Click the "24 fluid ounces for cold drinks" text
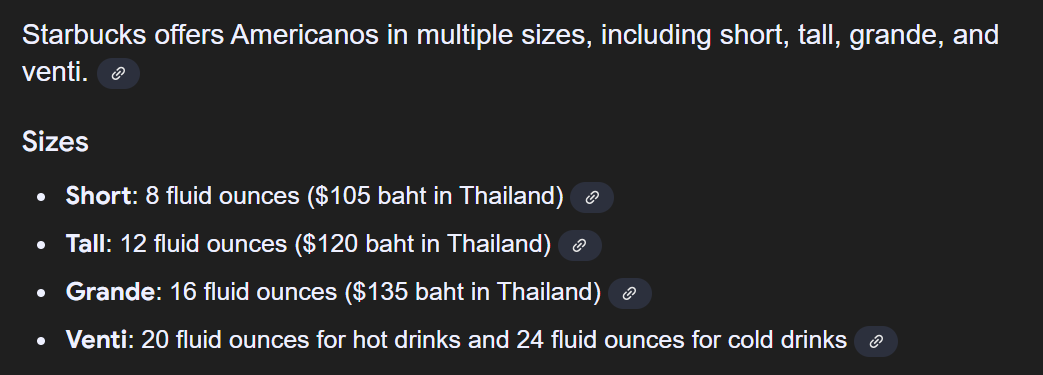1043x375 pixels. pos(682,340)
